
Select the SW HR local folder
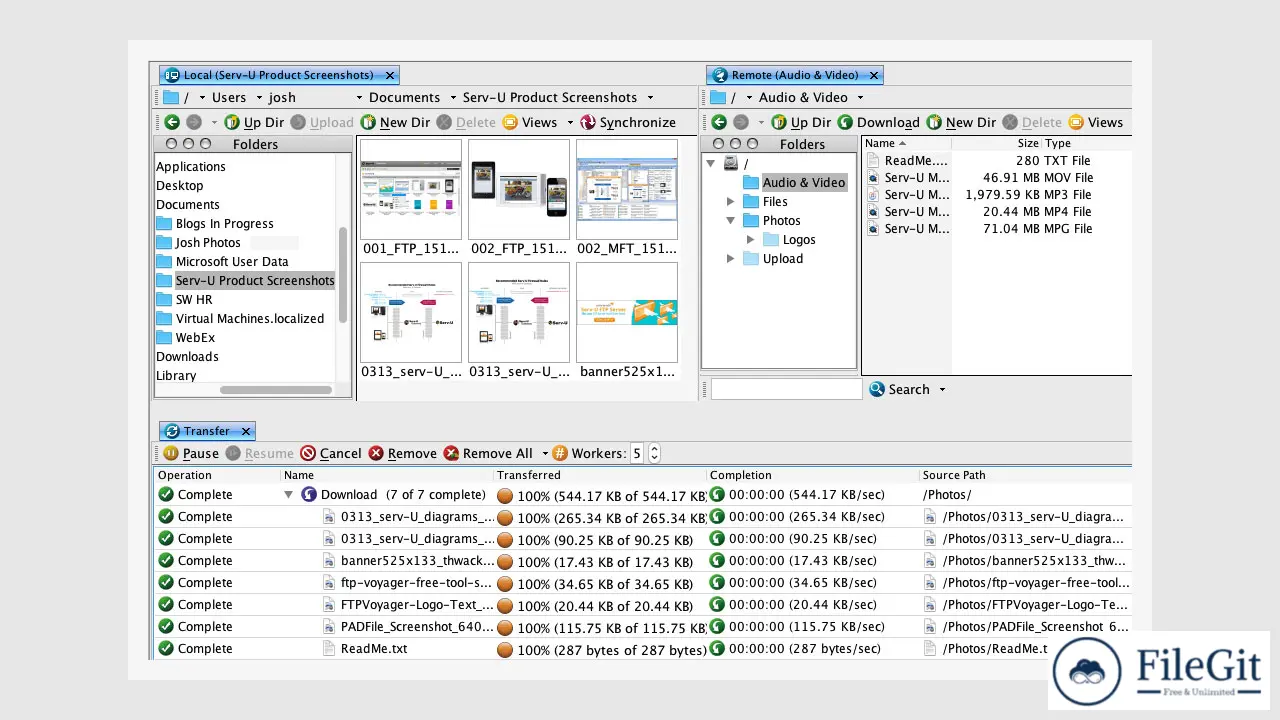[185, 300]
